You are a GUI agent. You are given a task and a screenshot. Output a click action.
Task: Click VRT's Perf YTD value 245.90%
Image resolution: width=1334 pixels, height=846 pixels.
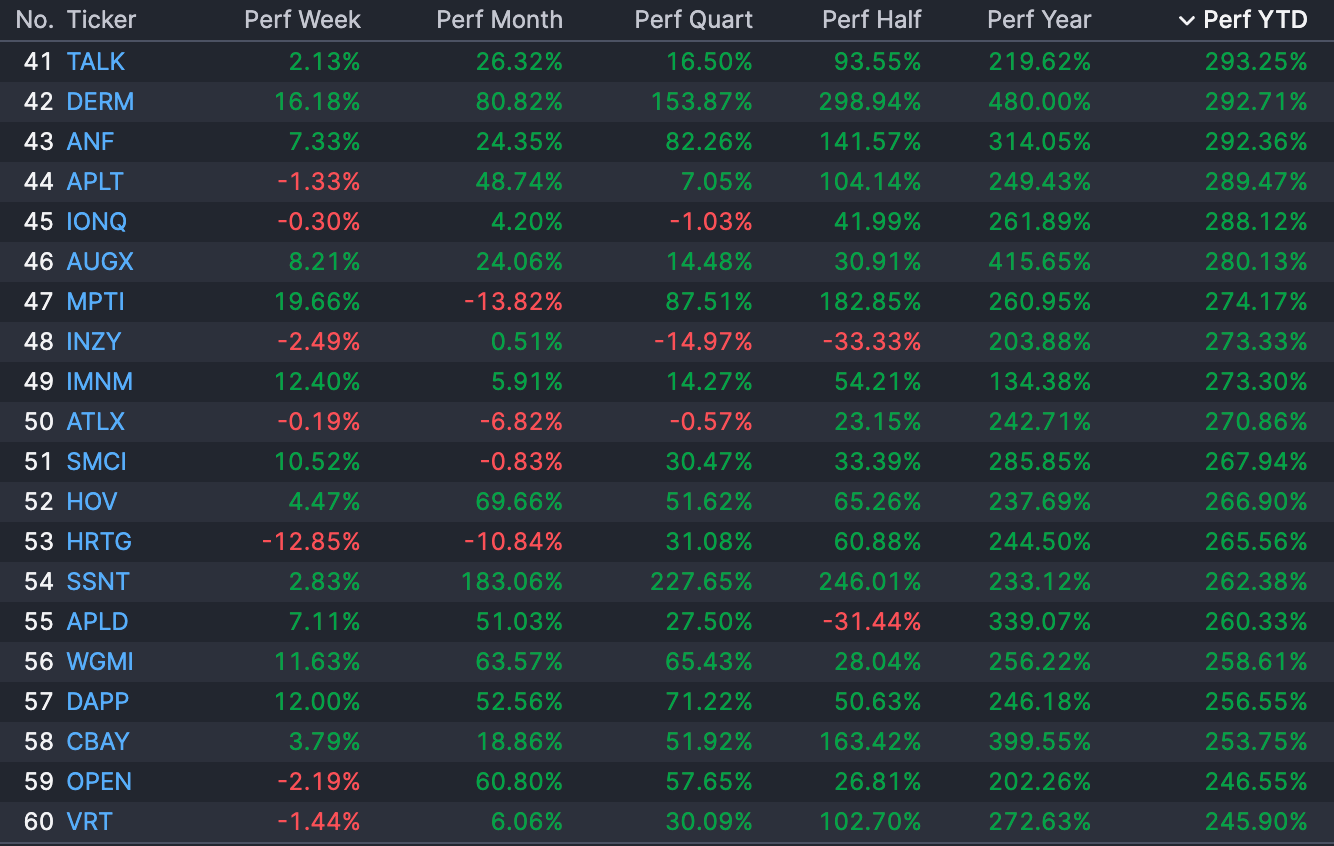[x=1256, y=822]
